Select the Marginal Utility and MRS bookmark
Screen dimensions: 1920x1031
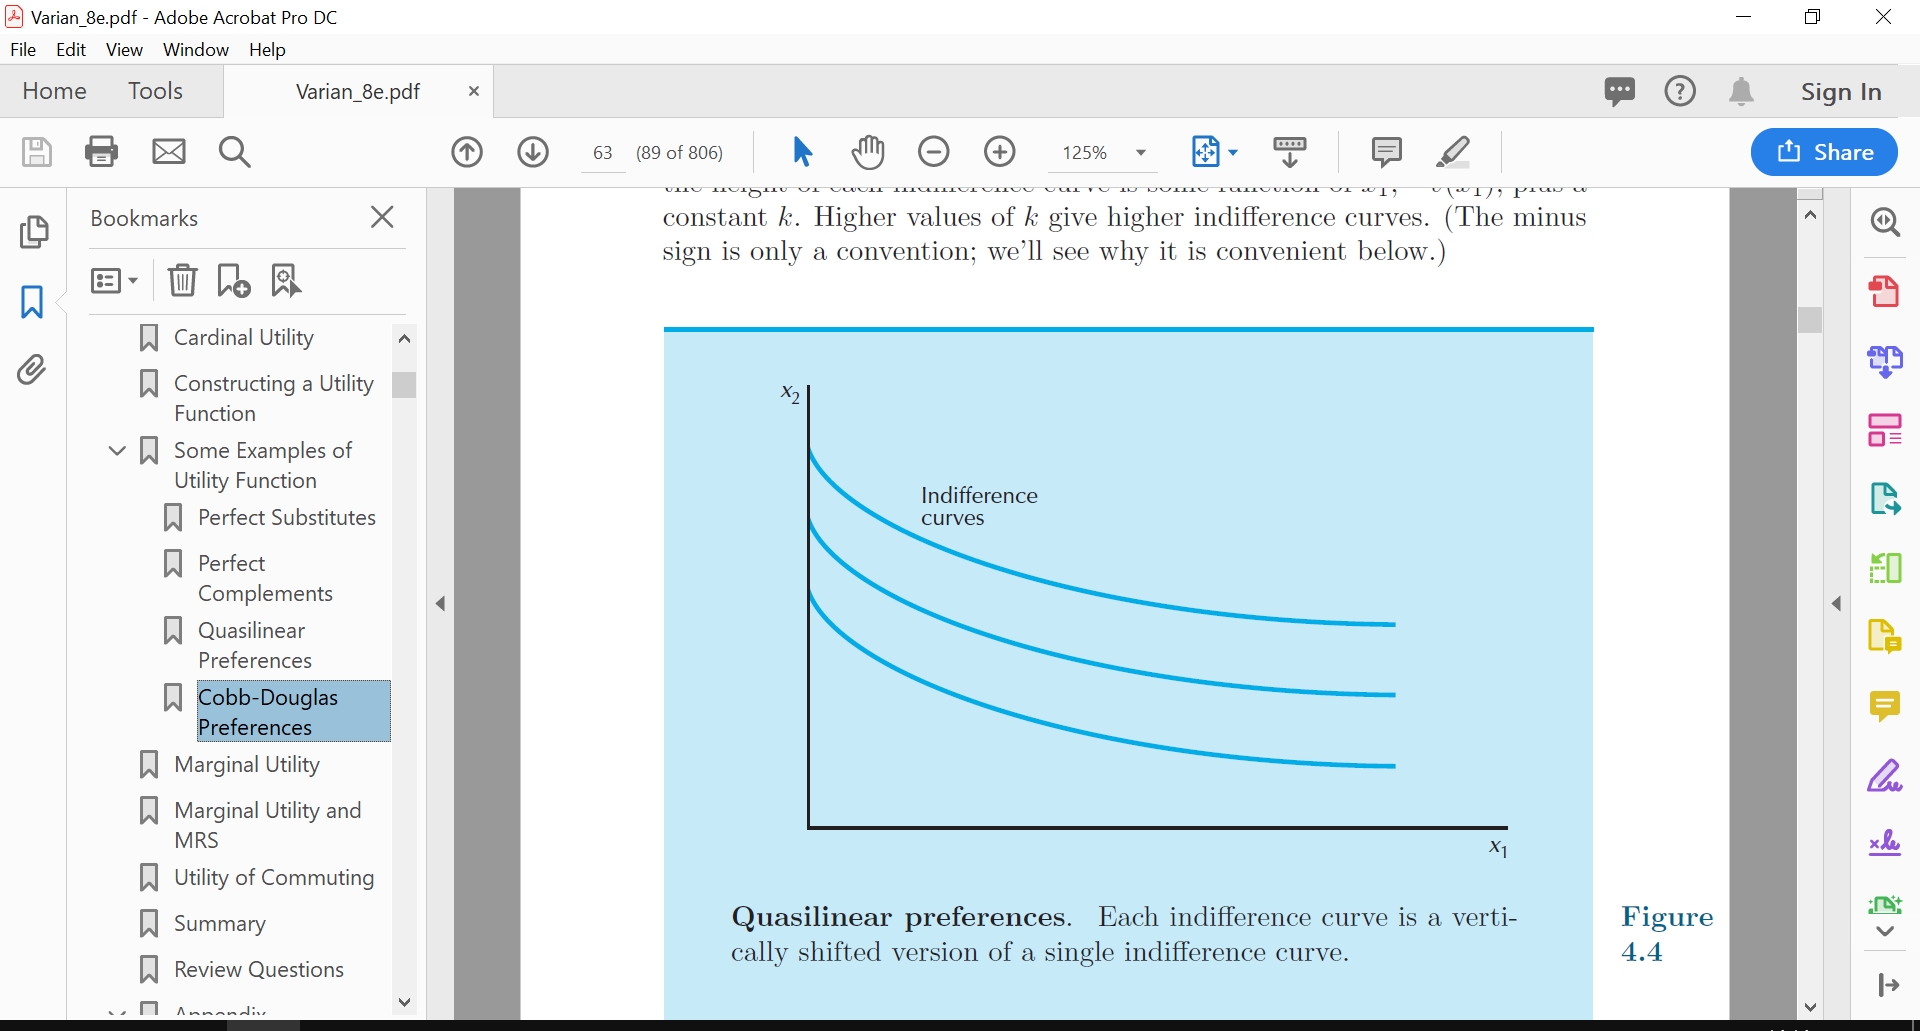click(x=267, y=825)
